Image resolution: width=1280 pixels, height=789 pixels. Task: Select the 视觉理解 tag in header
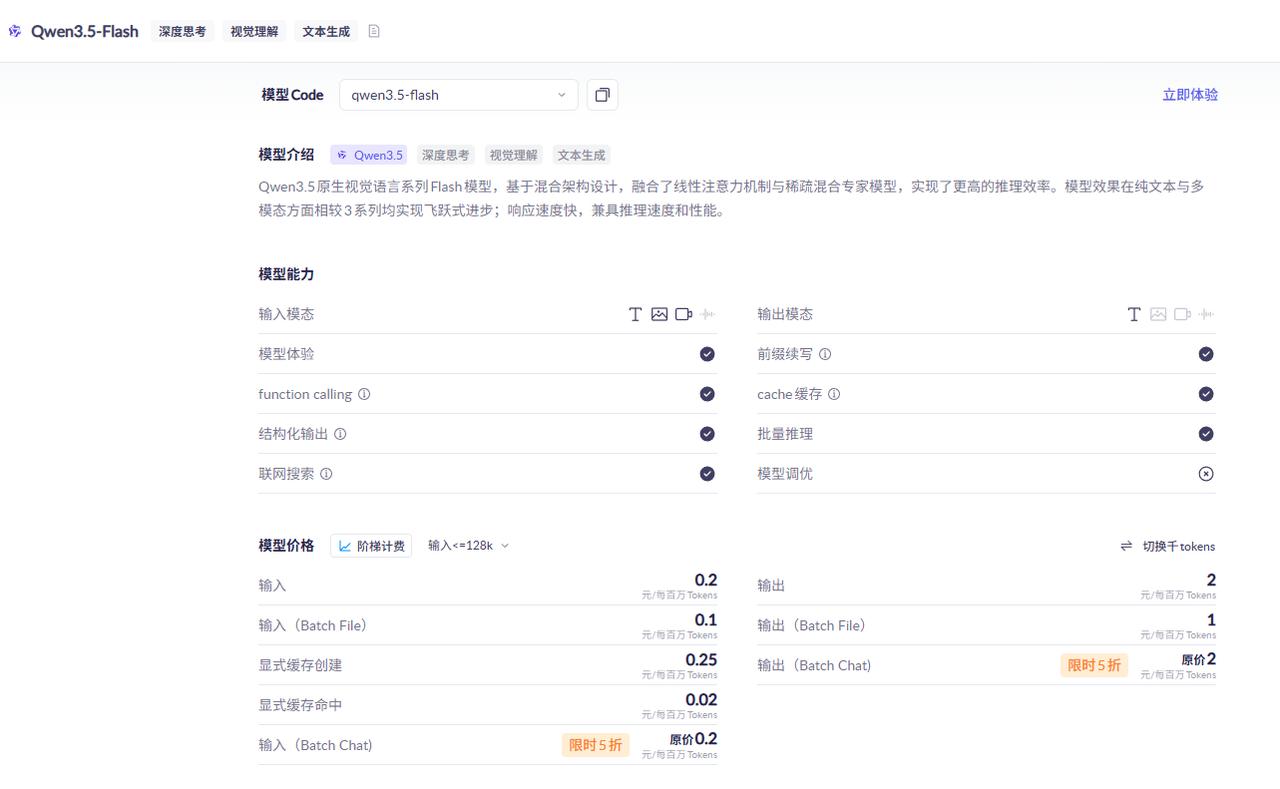pyautogui.click(x=254, y=31)
